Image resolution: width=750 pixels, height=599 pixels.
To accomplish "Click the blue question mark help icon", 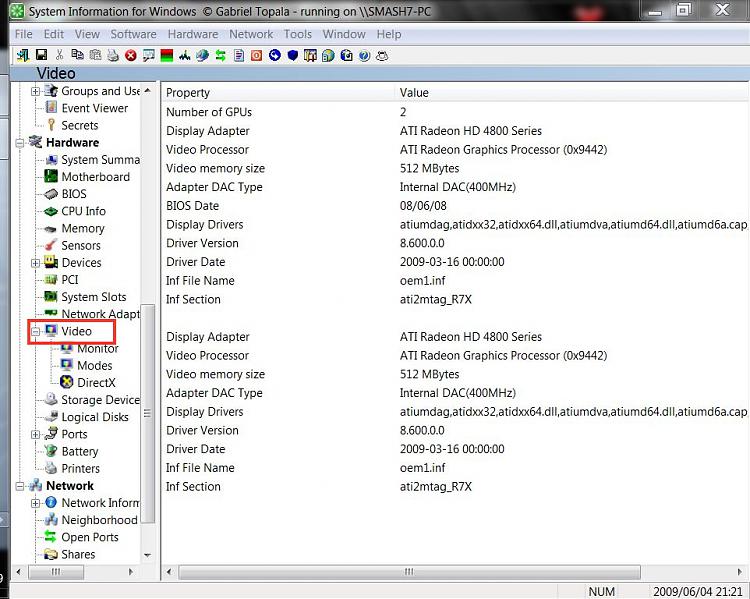I will 364,56.
